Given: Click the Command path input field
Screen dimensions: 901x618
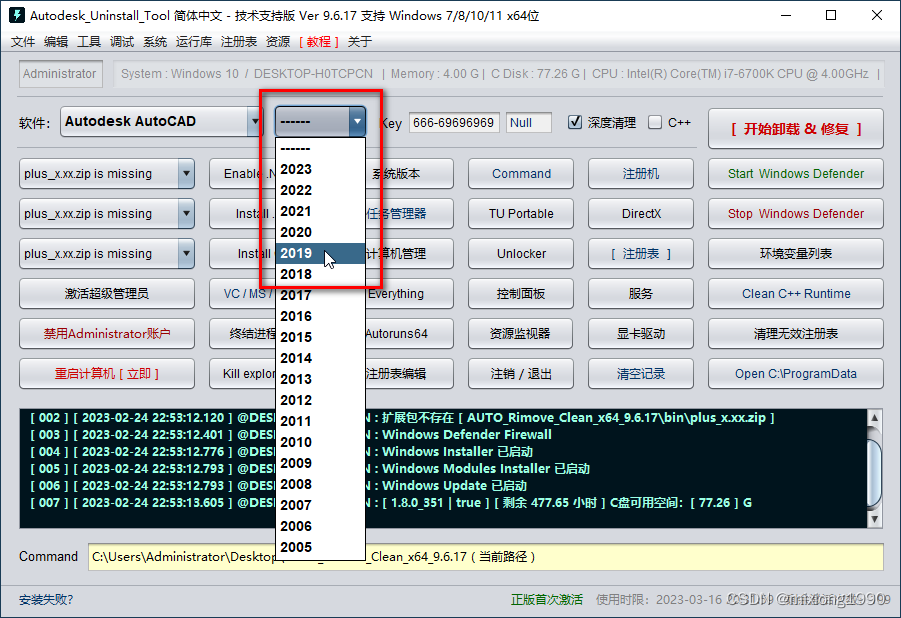Looking at the screenshot, I should click(x=486, y=556).
